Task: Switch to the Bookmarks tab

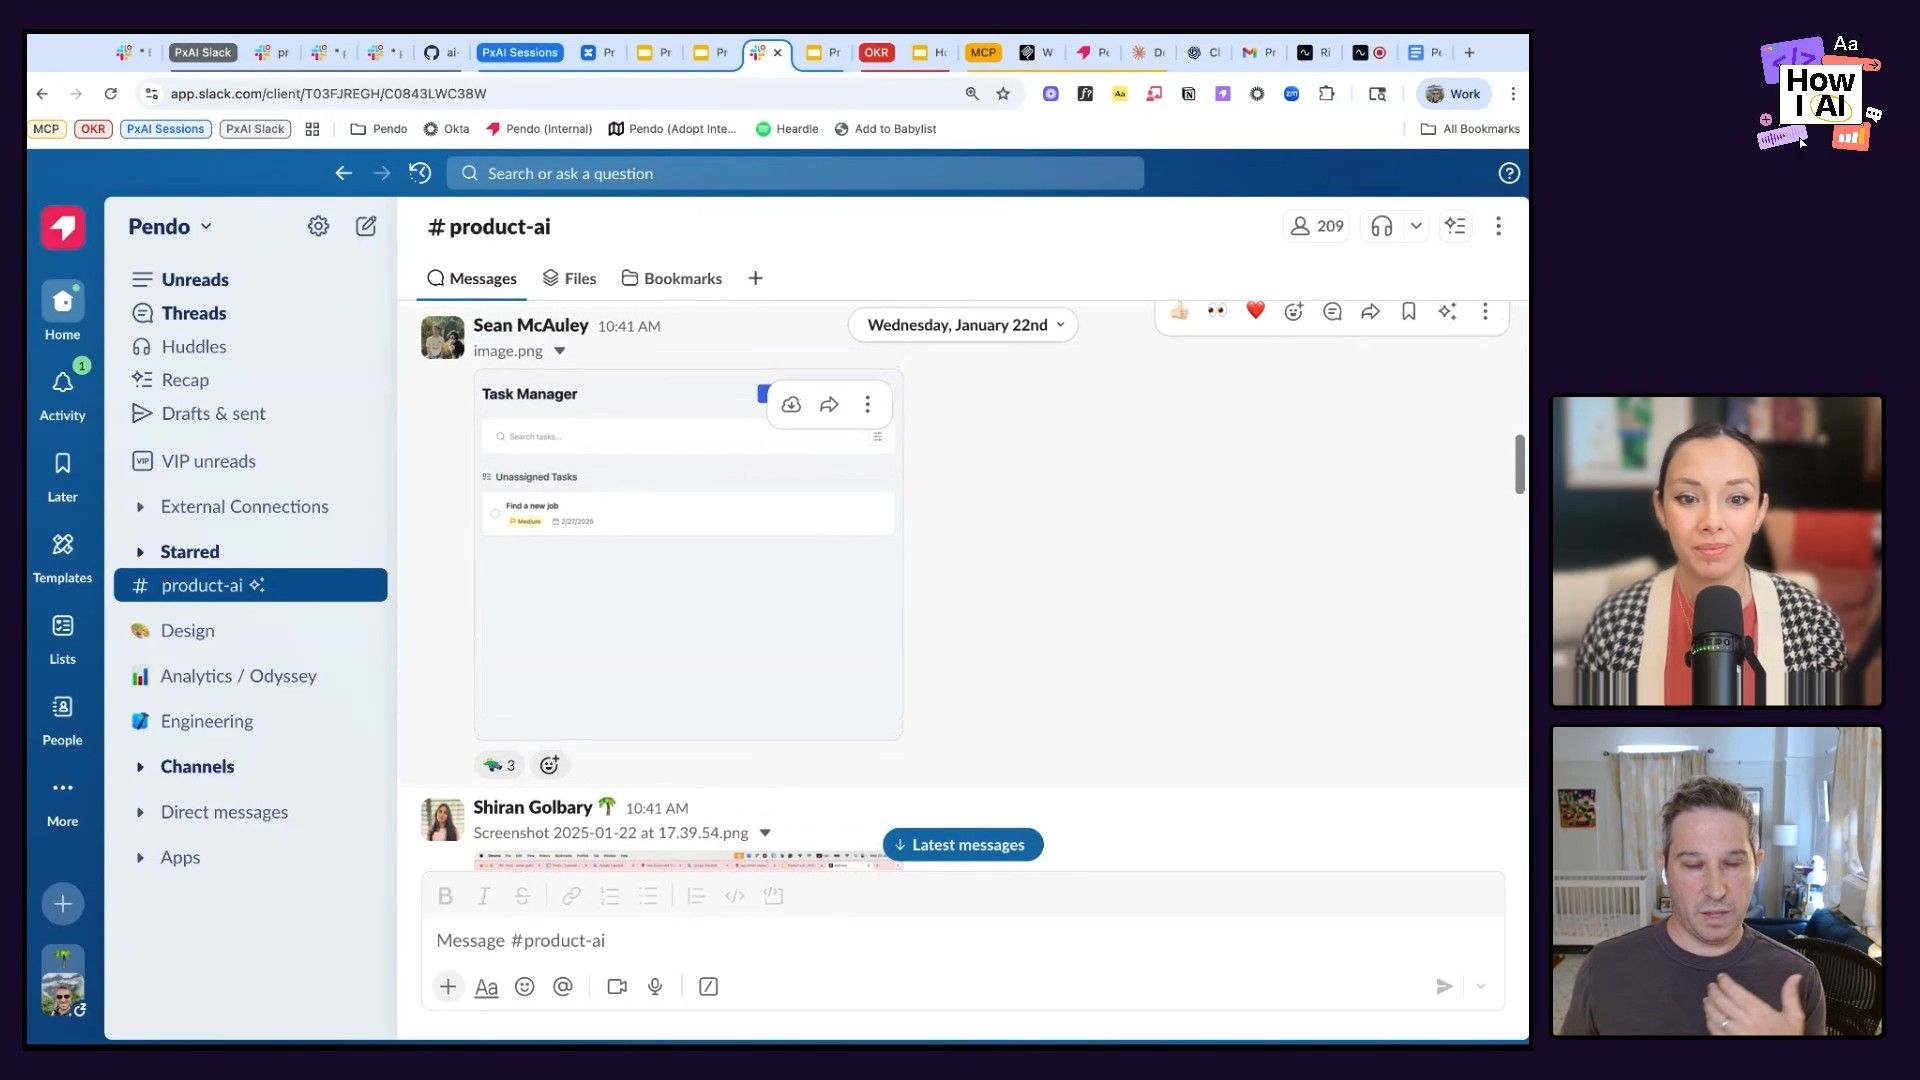Action: pyautogui.click(x=671, y=278)
